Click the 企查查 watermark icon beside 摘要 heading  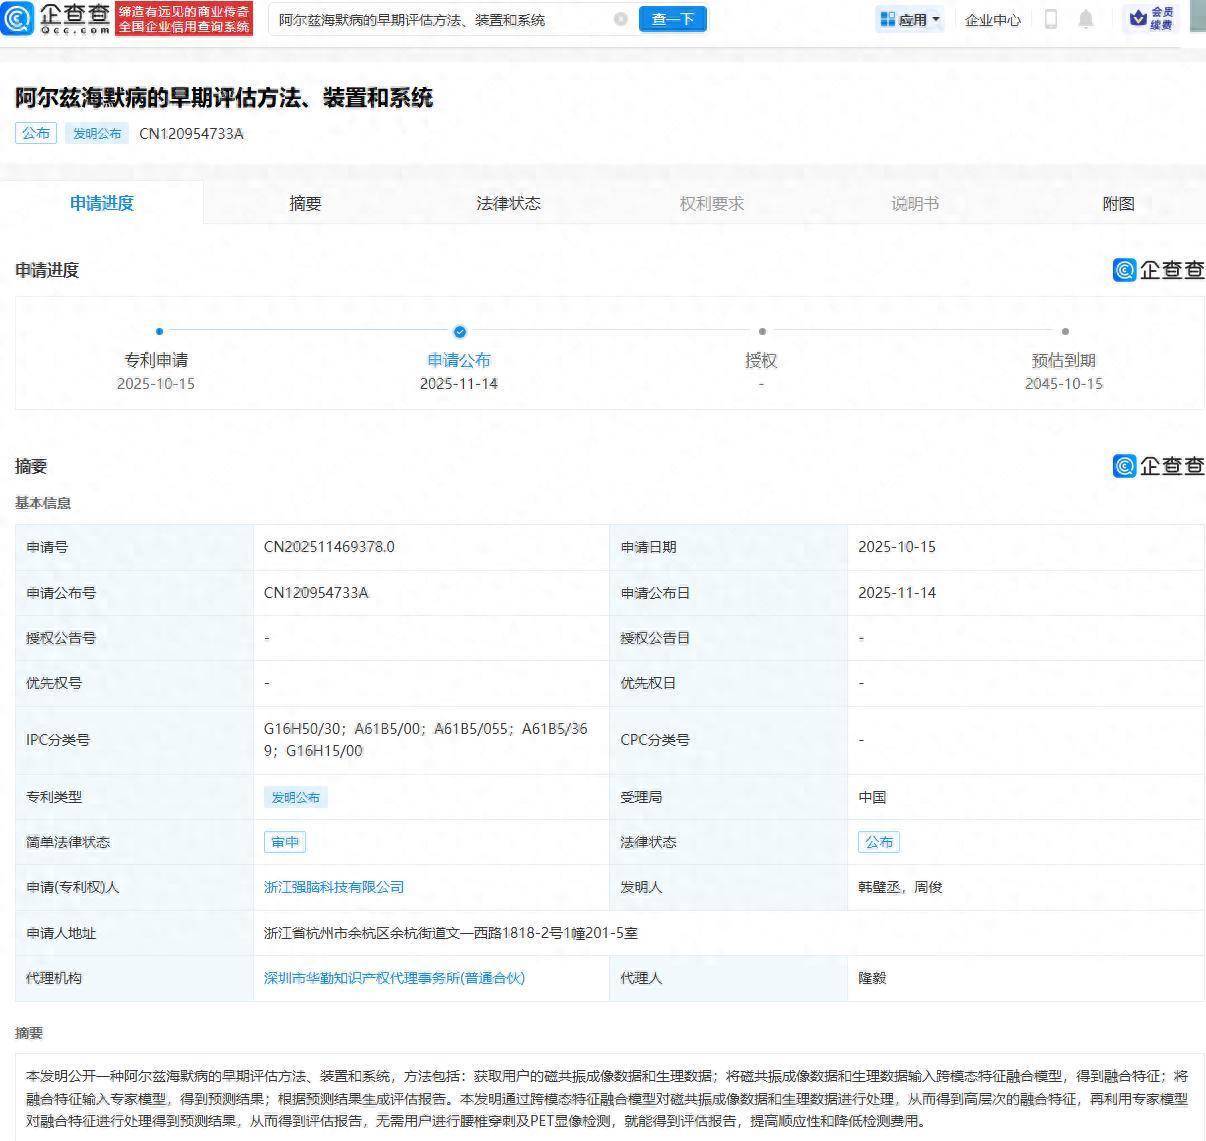pyautogui.click(x=1122, y=466)
